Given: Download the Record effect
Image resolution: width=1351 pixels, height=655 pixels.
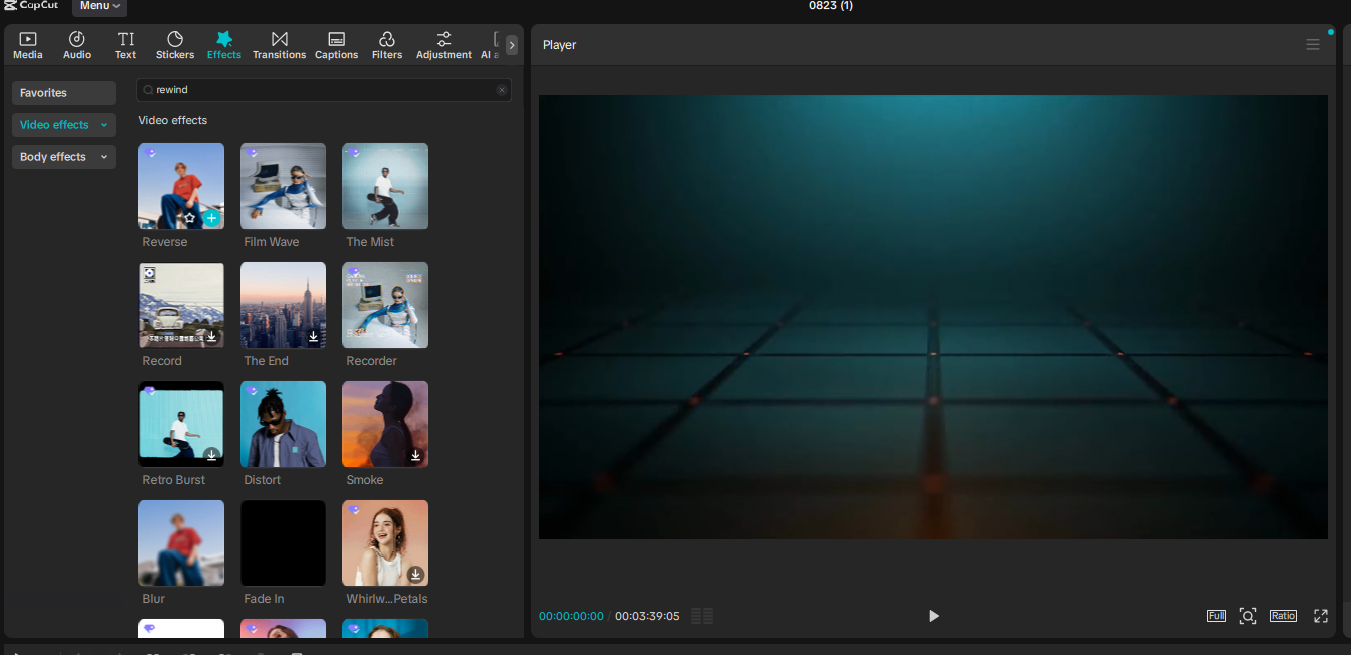Looking at the screenshot, I should [211, 337].
